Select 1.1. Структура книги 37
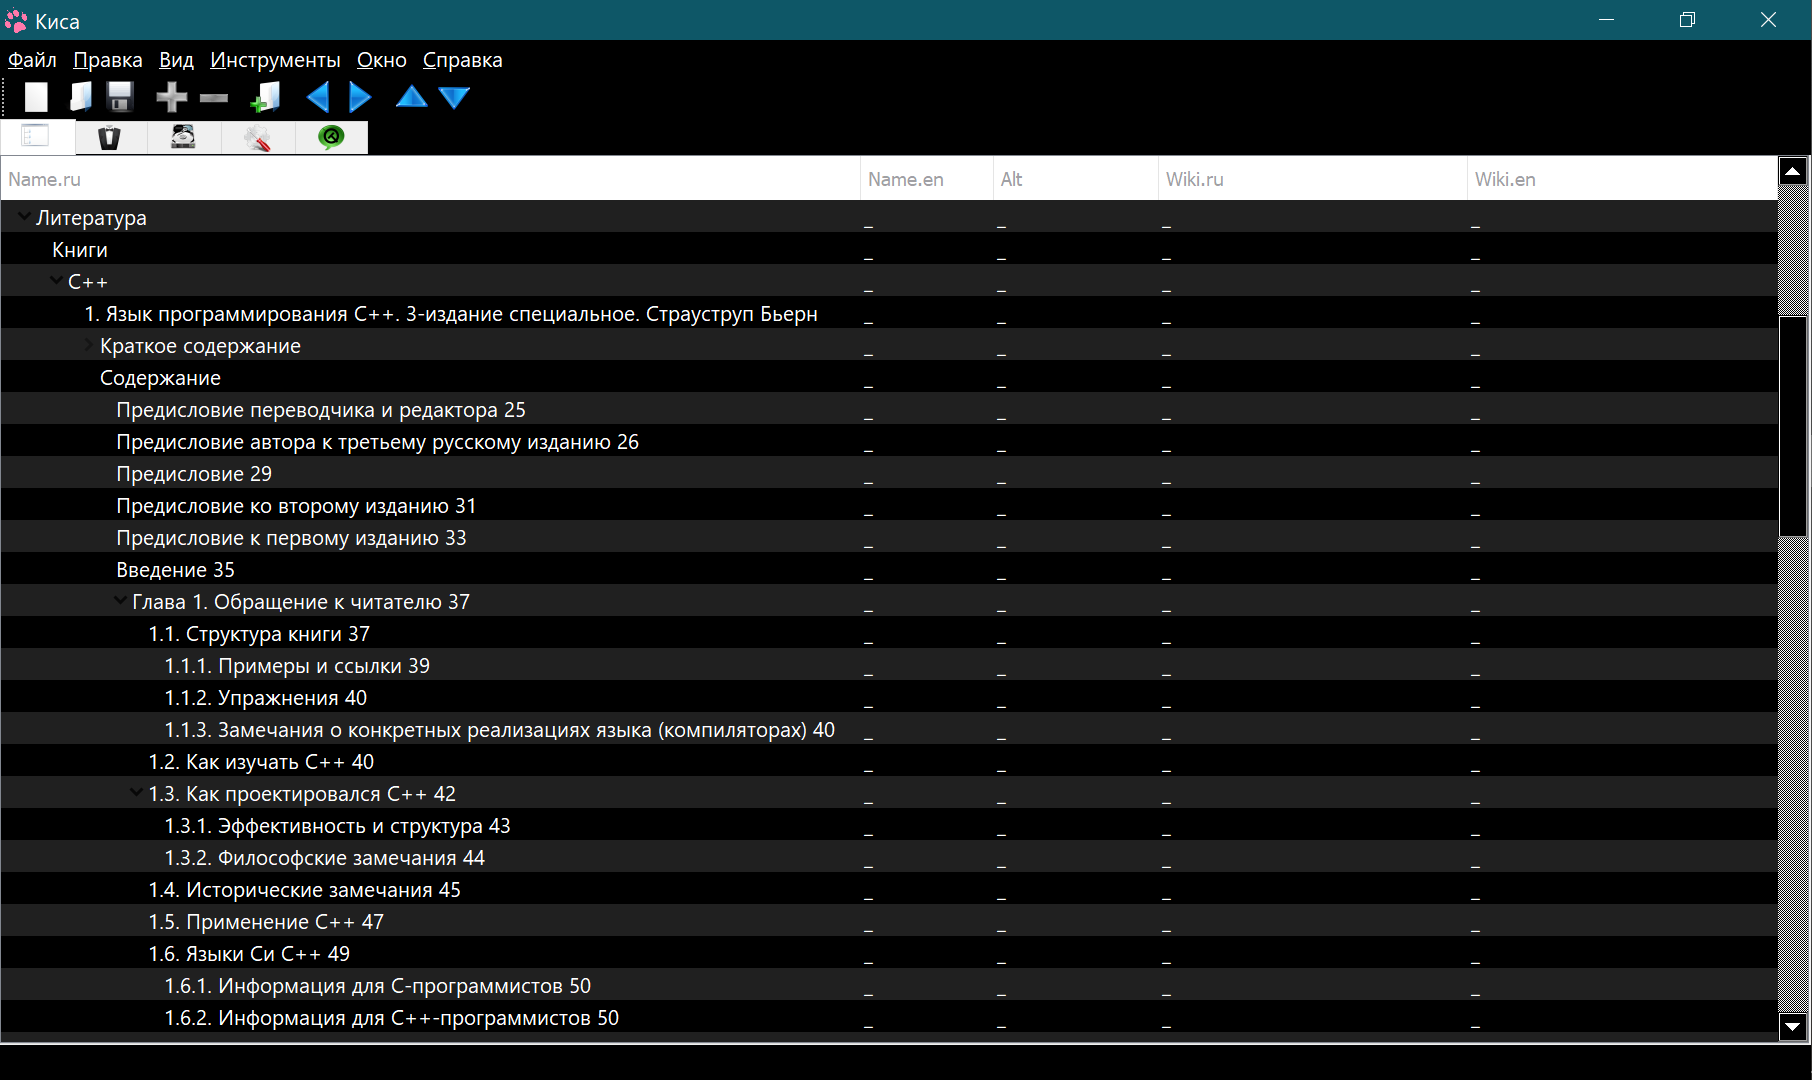 (x=889, y=633)
